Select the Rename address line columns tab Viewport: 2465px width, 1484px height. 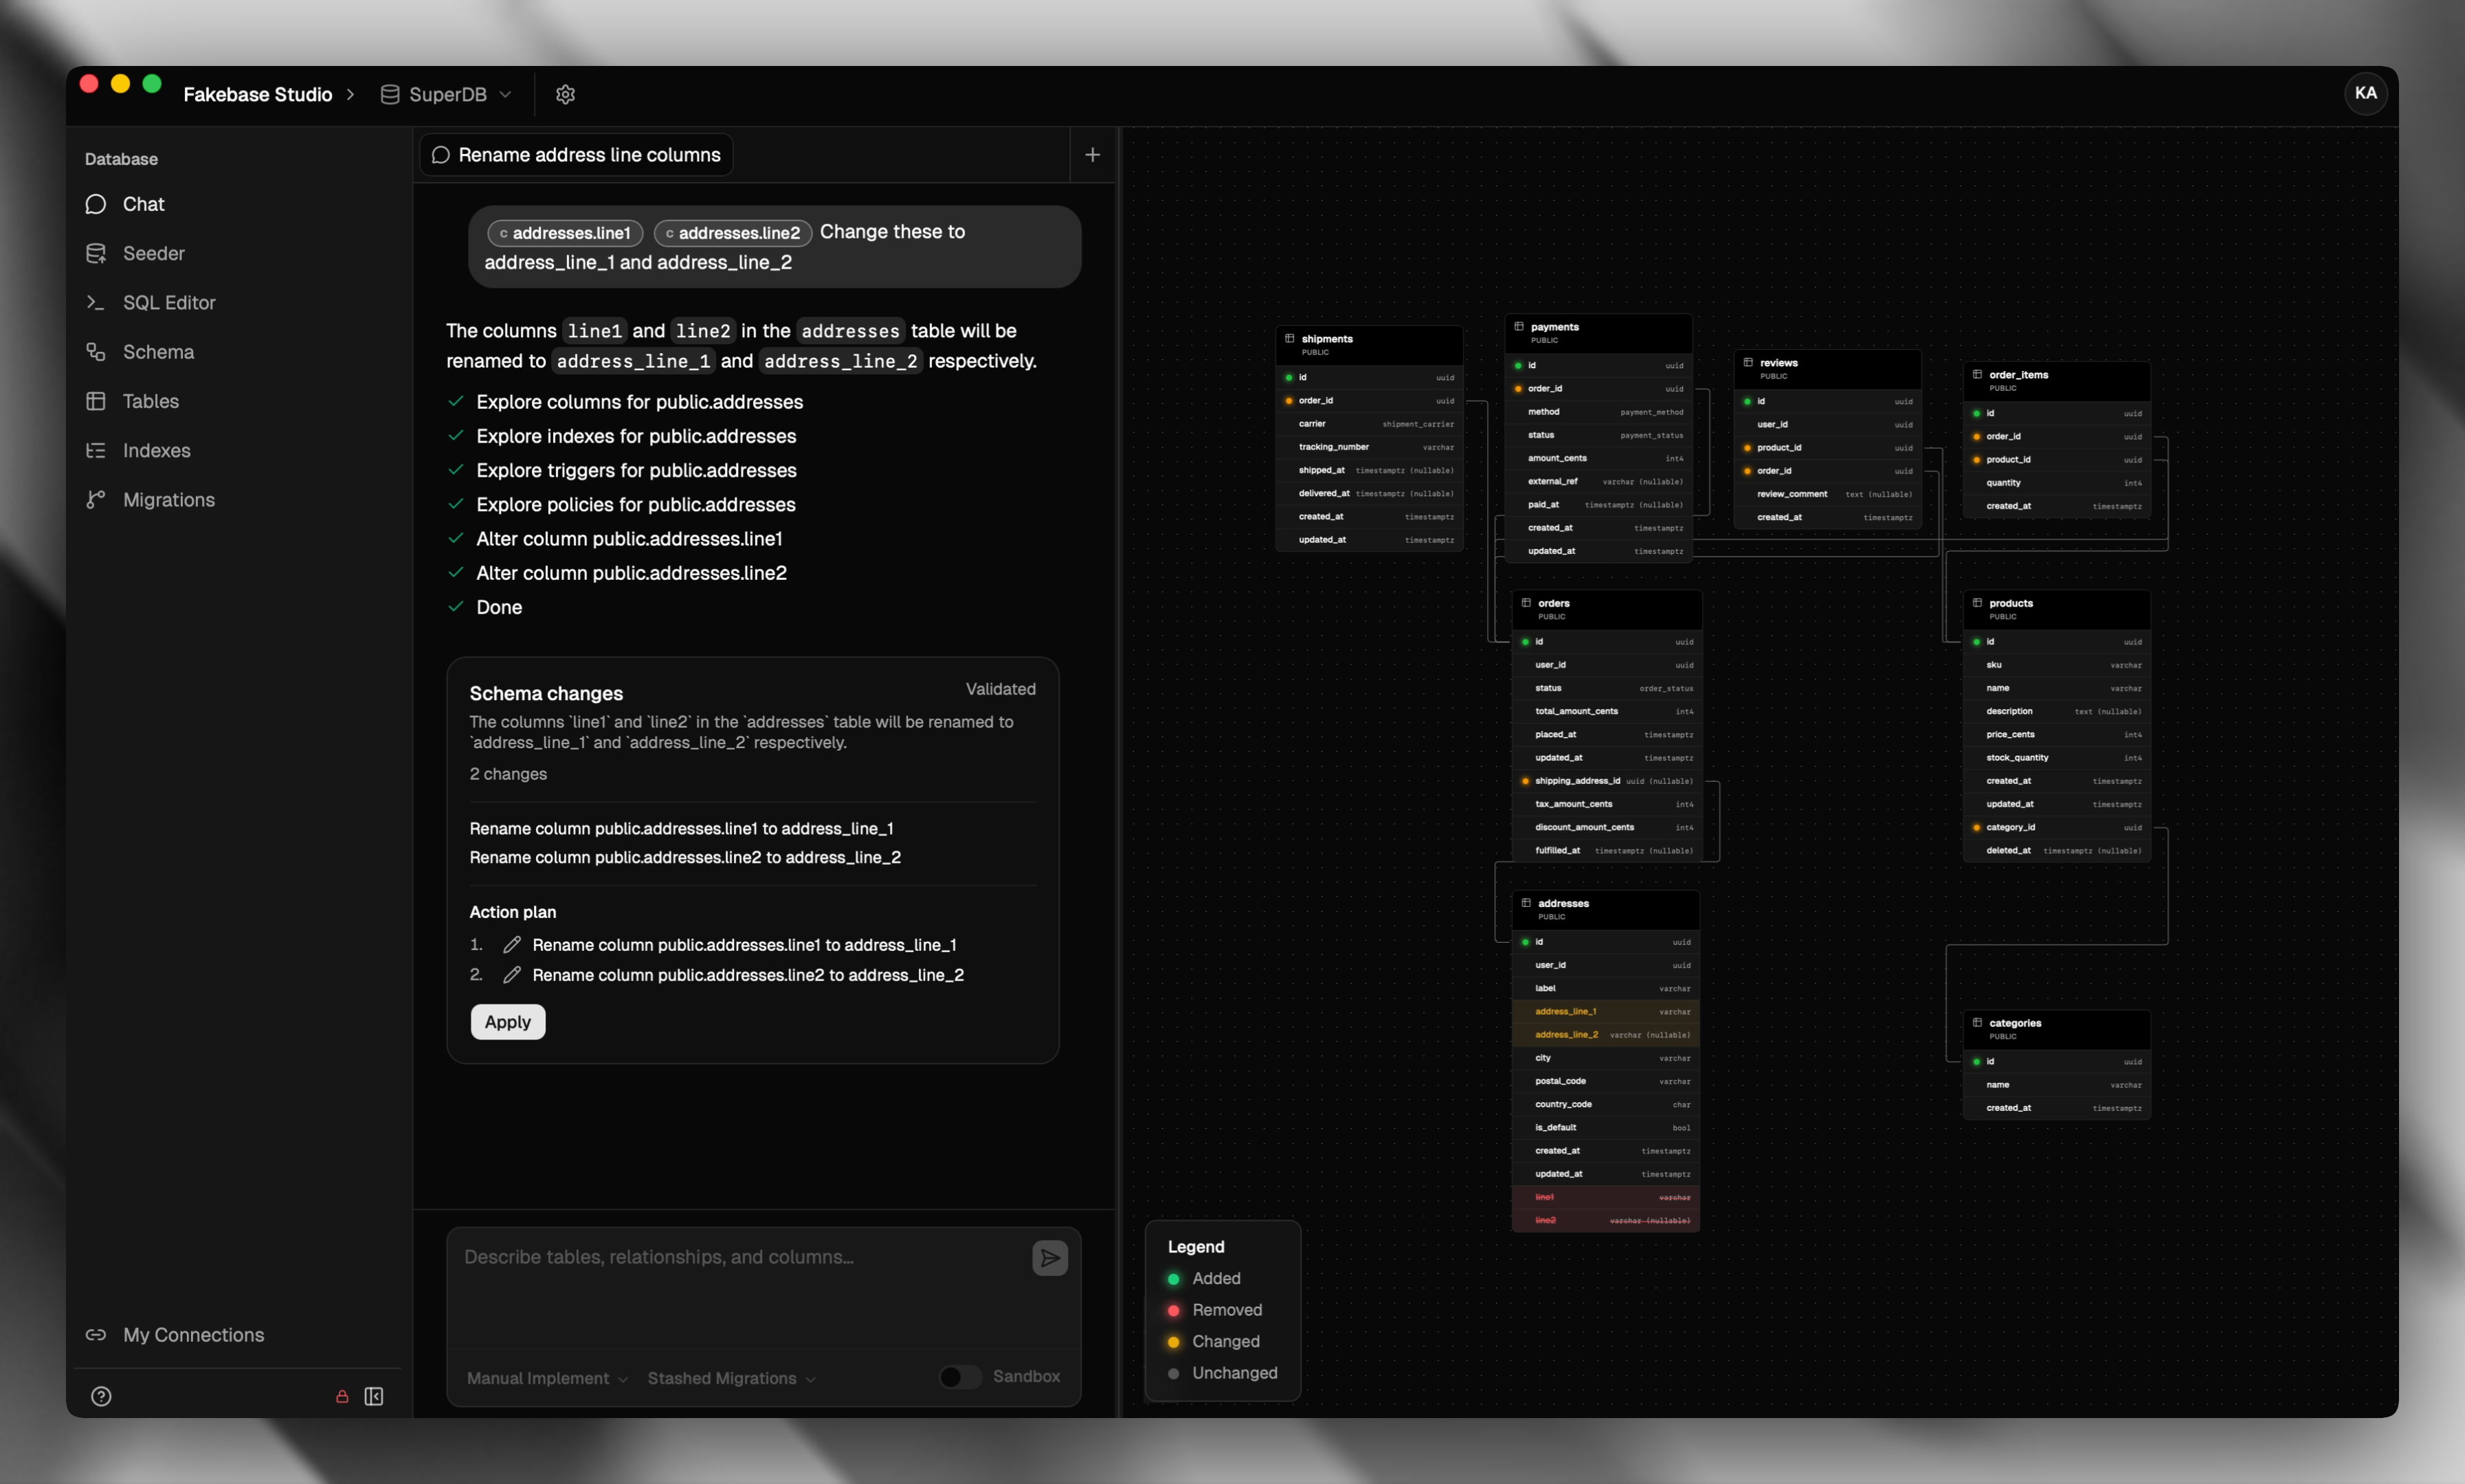point(576,155)
